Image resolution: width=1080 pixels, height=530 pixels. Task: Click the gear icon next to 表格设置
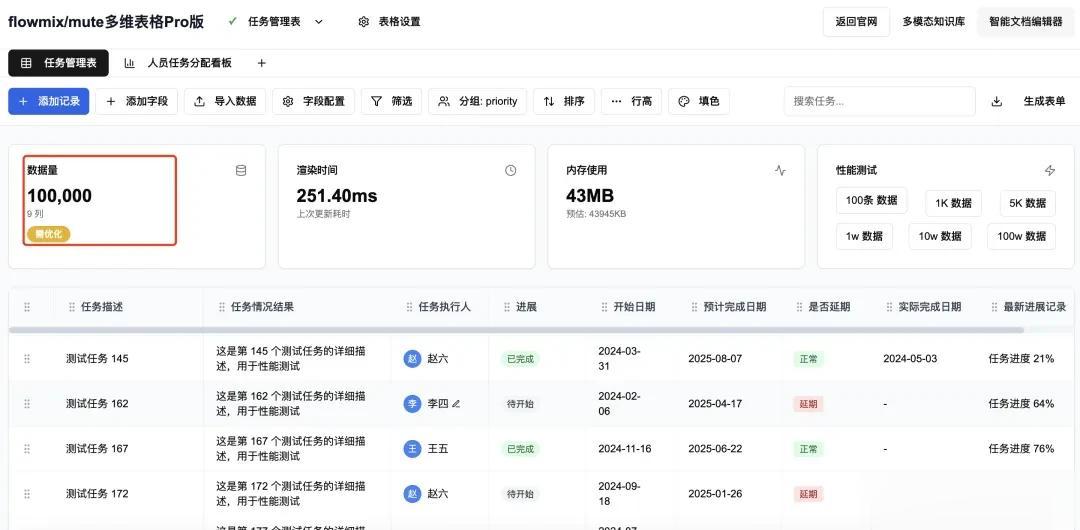[x=364, y=22]
